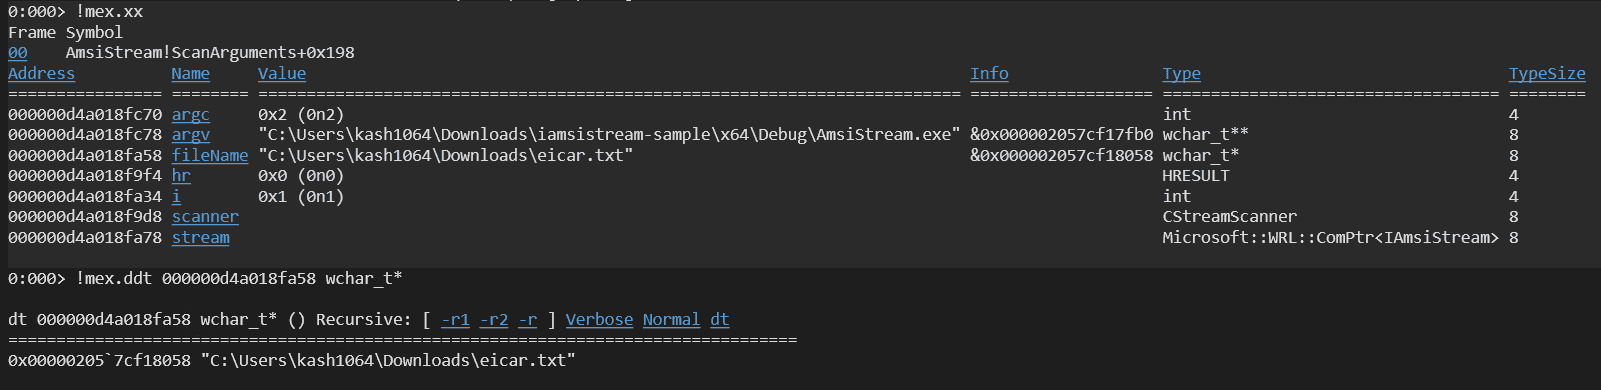
Task: Open the argc variable link
Action: click(x=190, y=115)
